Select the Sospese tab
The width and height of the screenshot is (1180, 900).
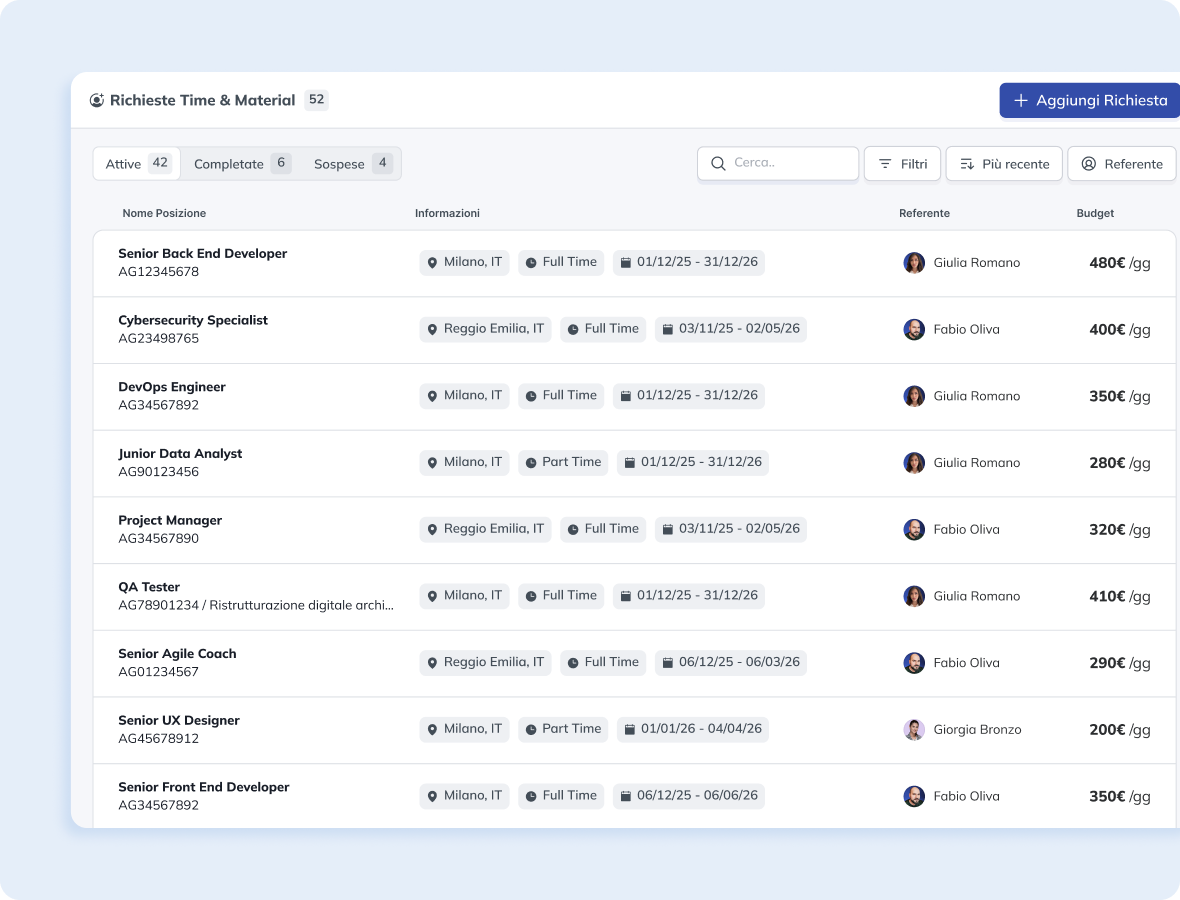coord(351,164)
